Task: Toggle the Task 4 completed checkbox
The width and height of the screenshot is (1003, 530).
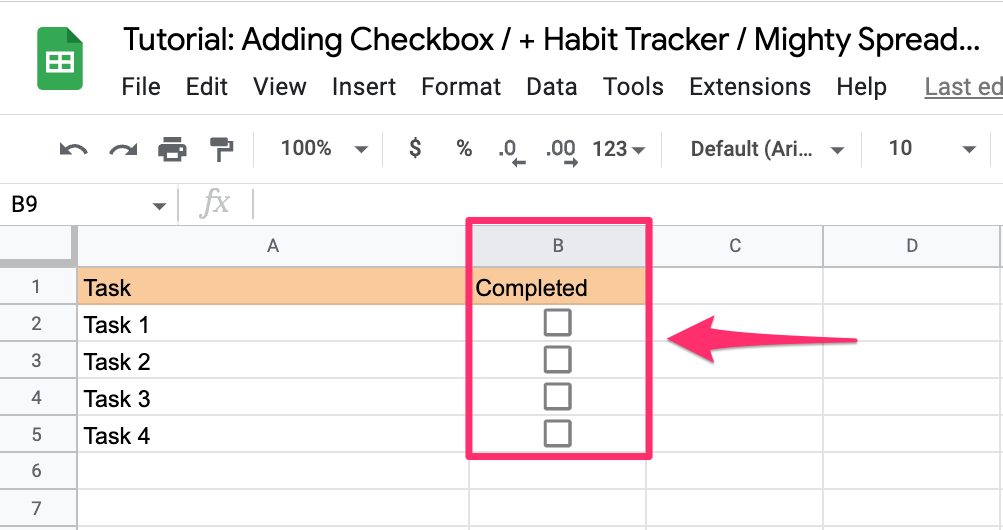Action: [557, 433]
